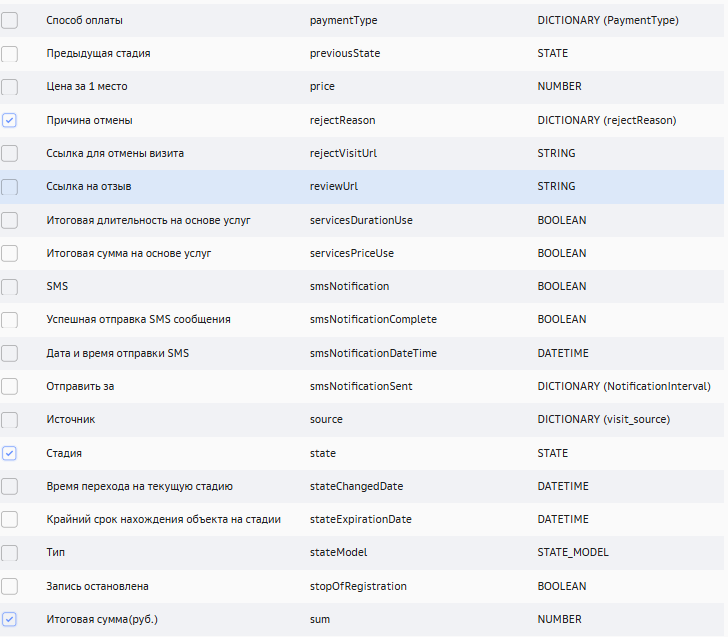Select 'smsNotificationComplete' field code

point(373,319)
